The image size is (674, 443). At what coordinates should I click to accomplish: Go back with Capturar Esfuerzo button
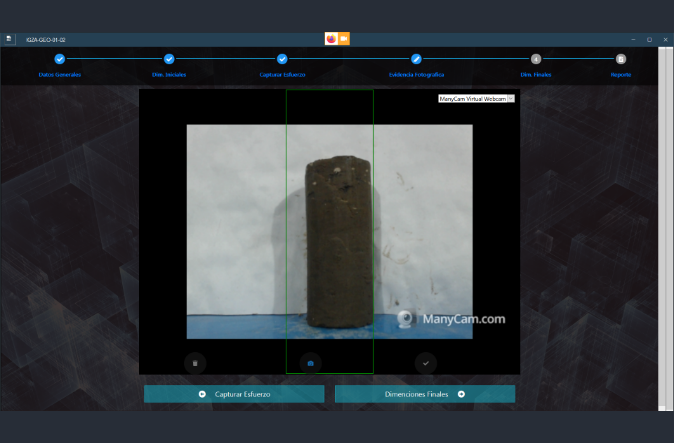tap(234, 394)
